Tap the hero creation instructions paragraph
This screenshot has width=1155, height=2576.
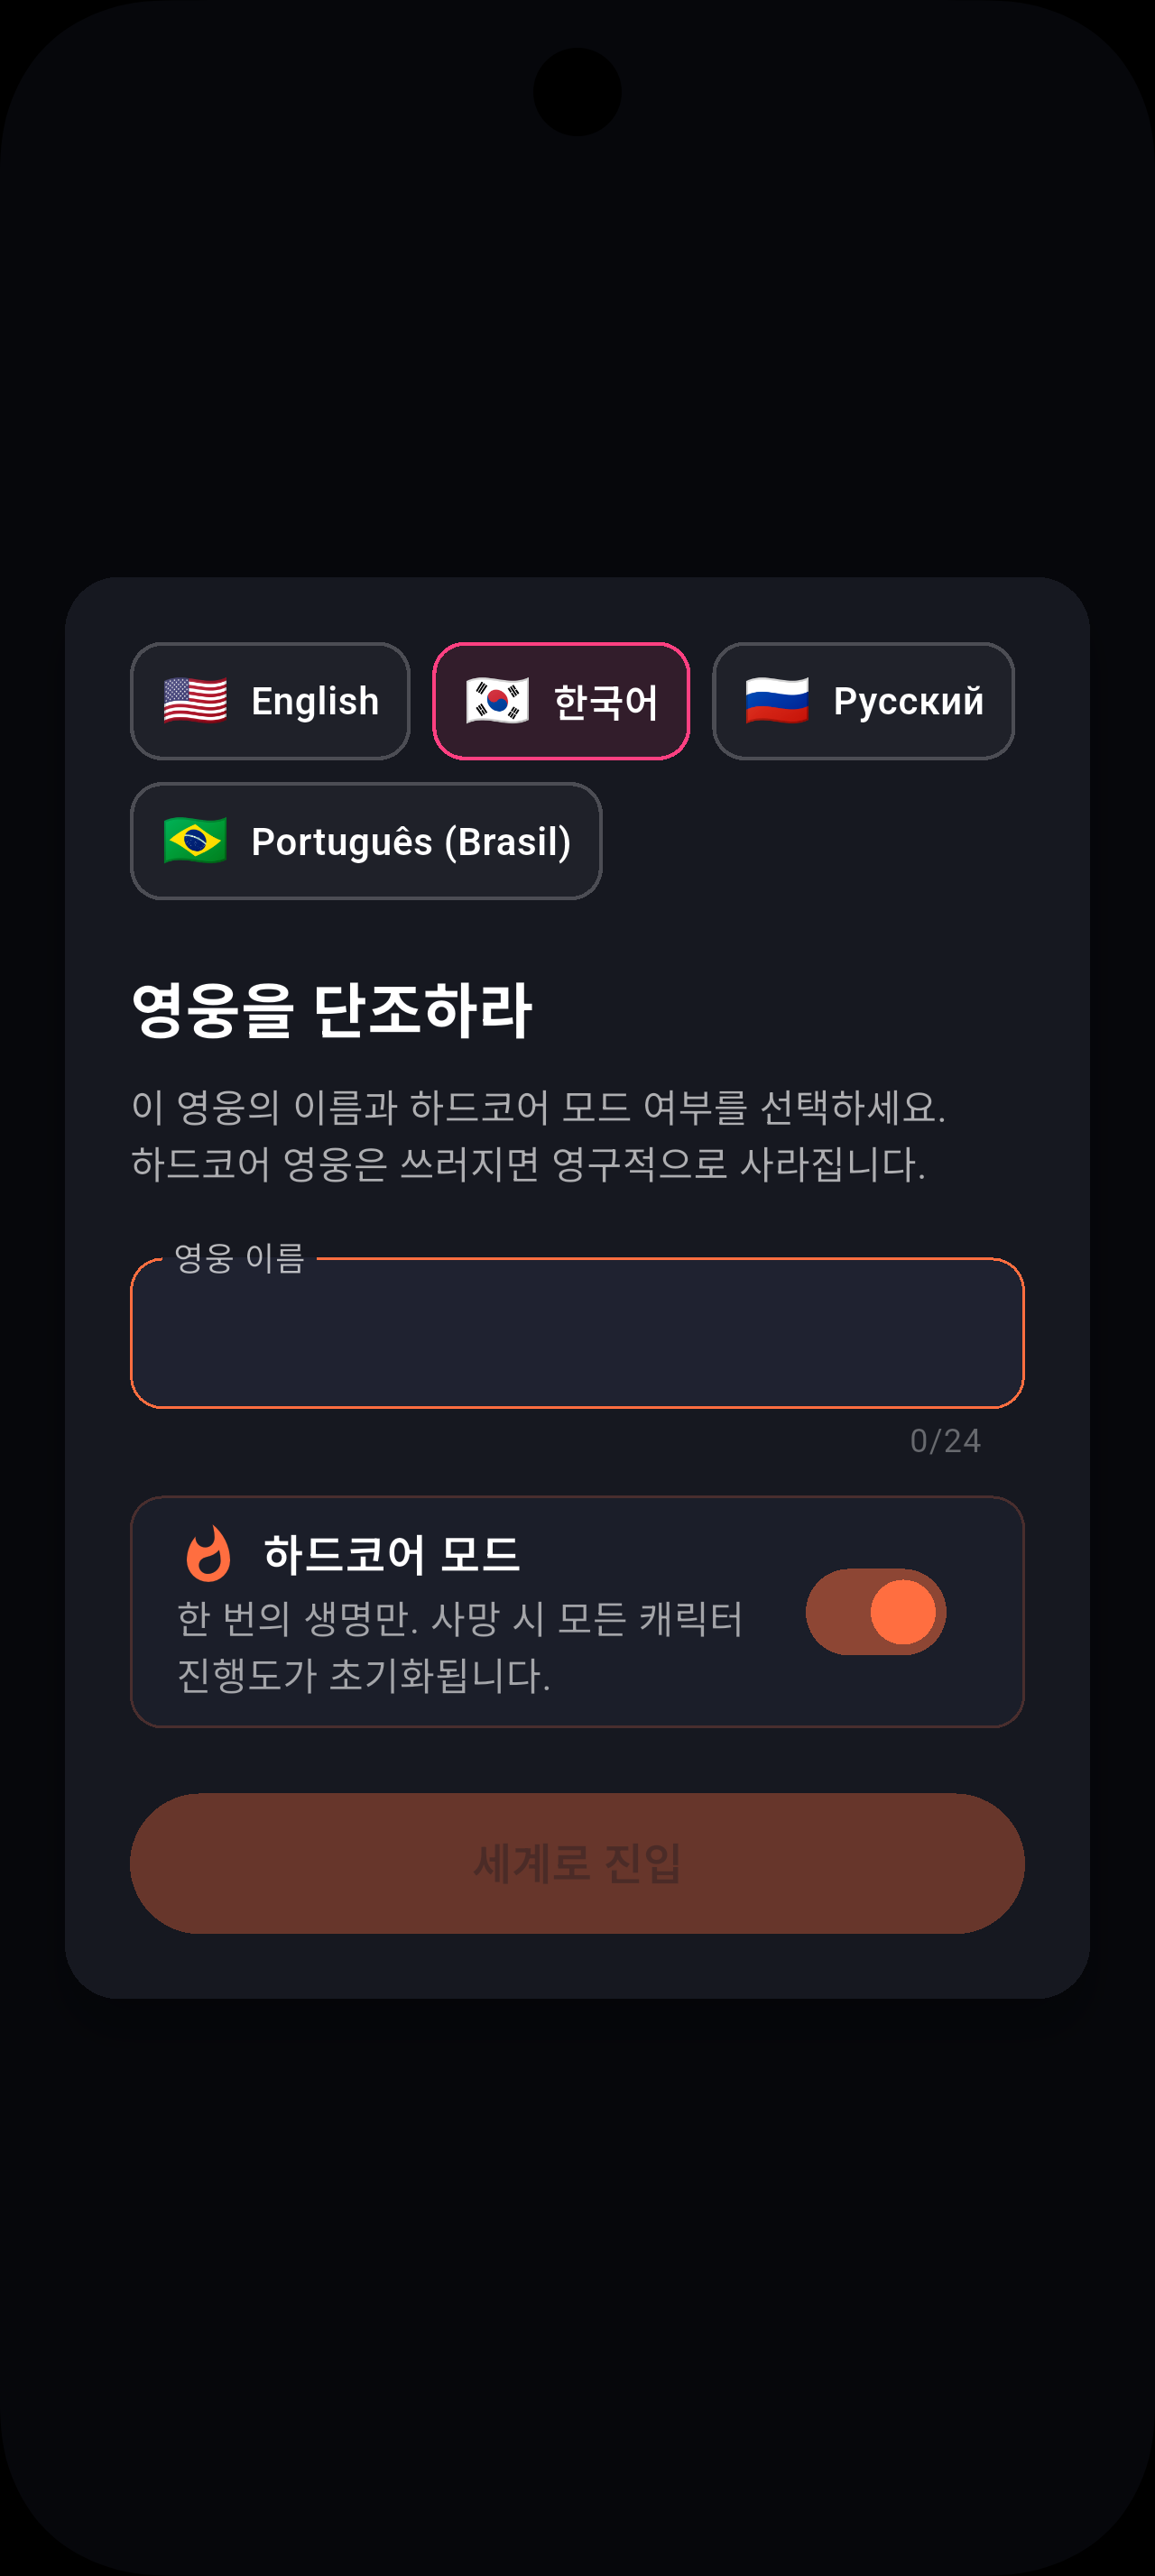pyautogui.click(x=538, y=1135)
